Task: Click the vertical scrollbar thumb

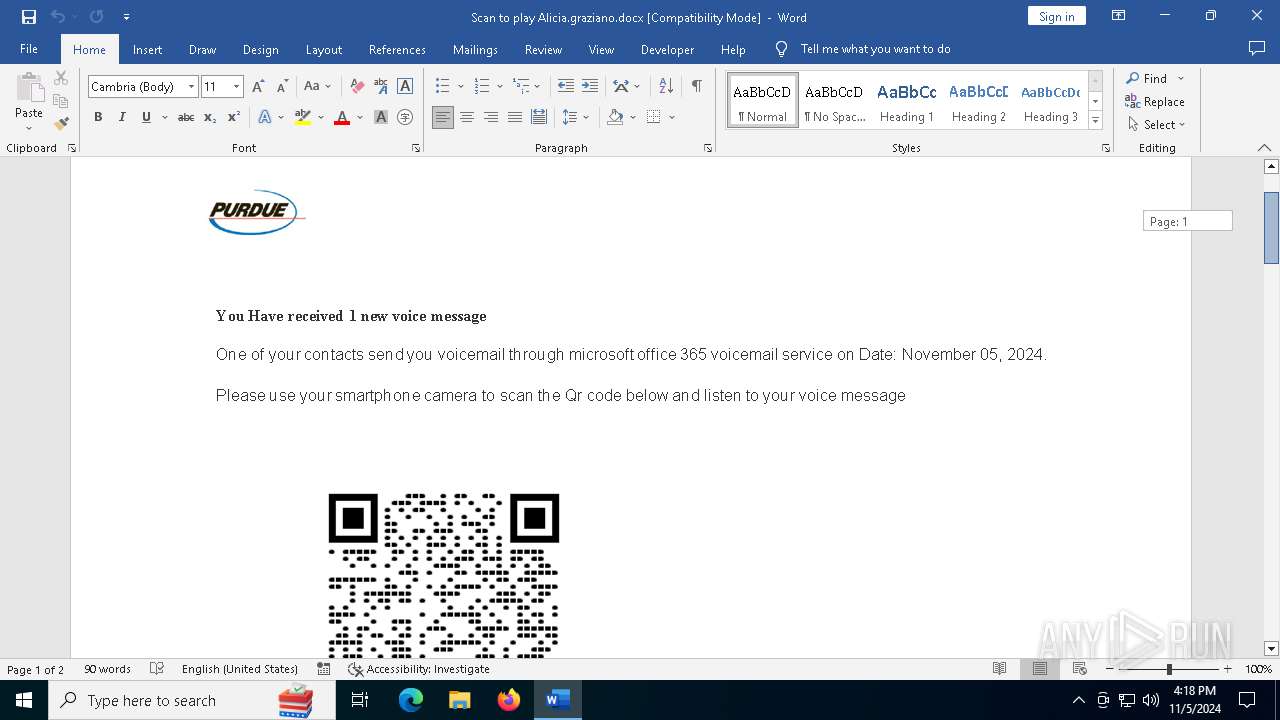Action: (x=1272, y=227)
